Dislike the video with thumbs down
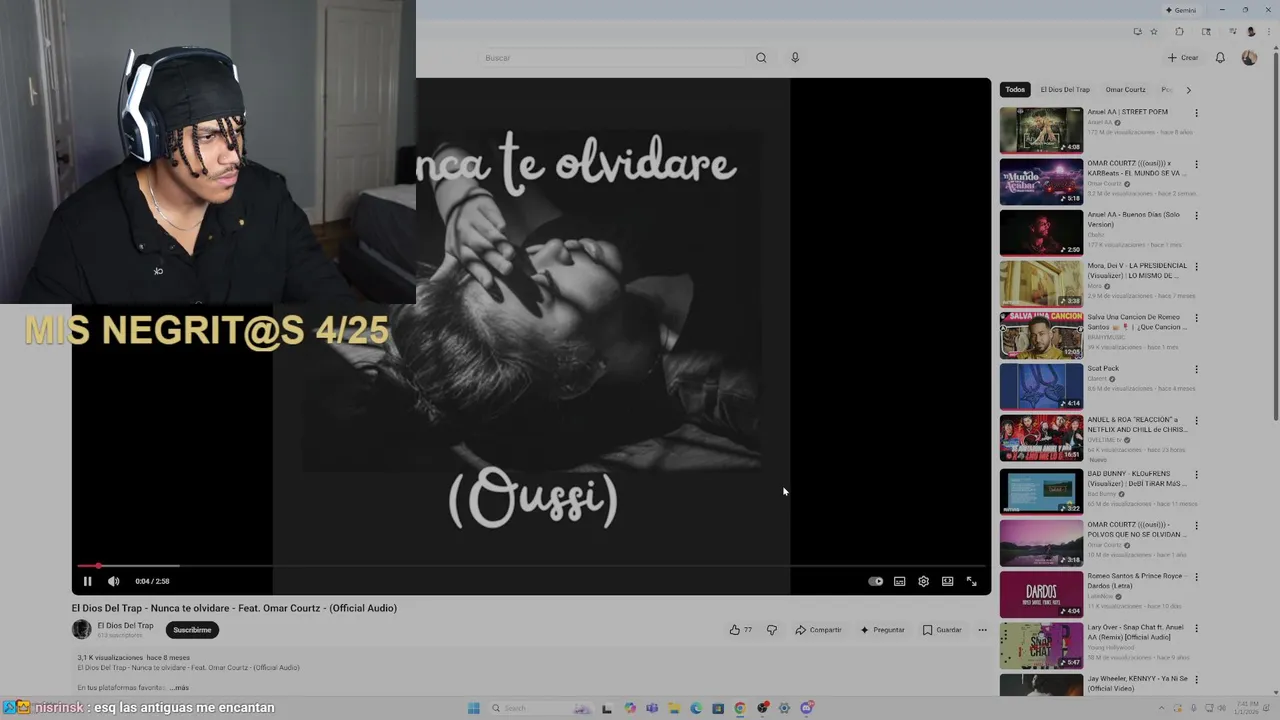Viewport: 1280px width, 720px height. click(771, 630)
